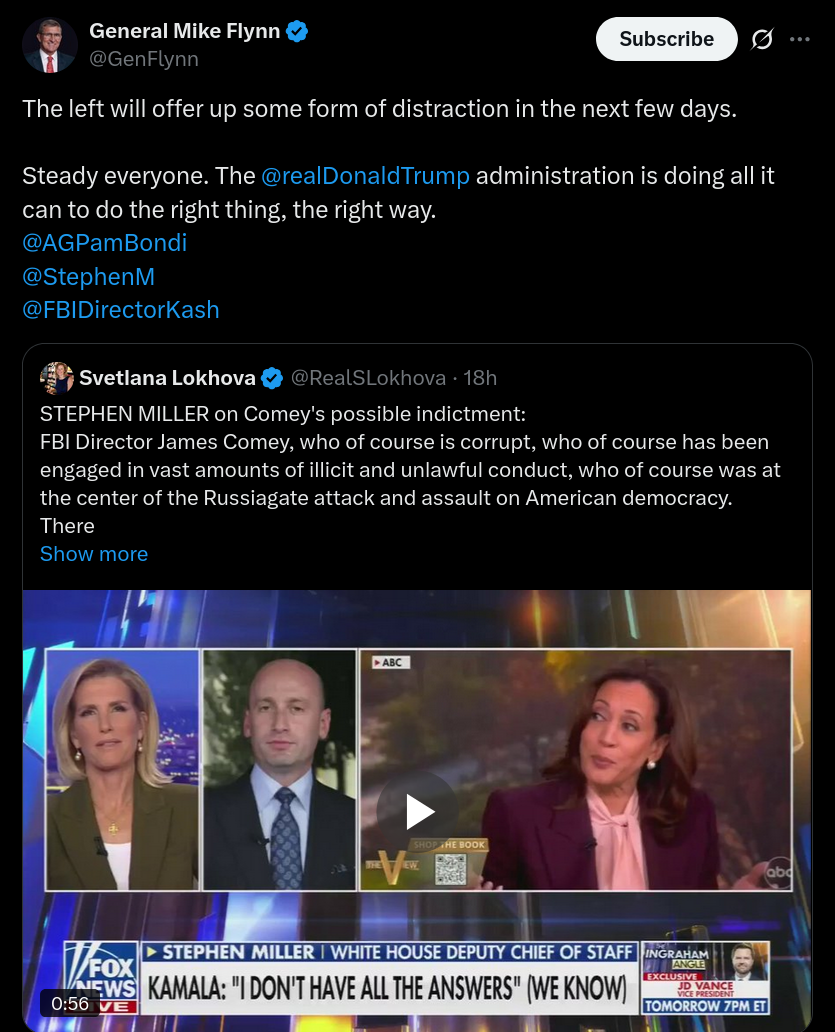Click the 18h timestamp on quoted post
The image size is (835, 1032).
[x=480, y=378]
